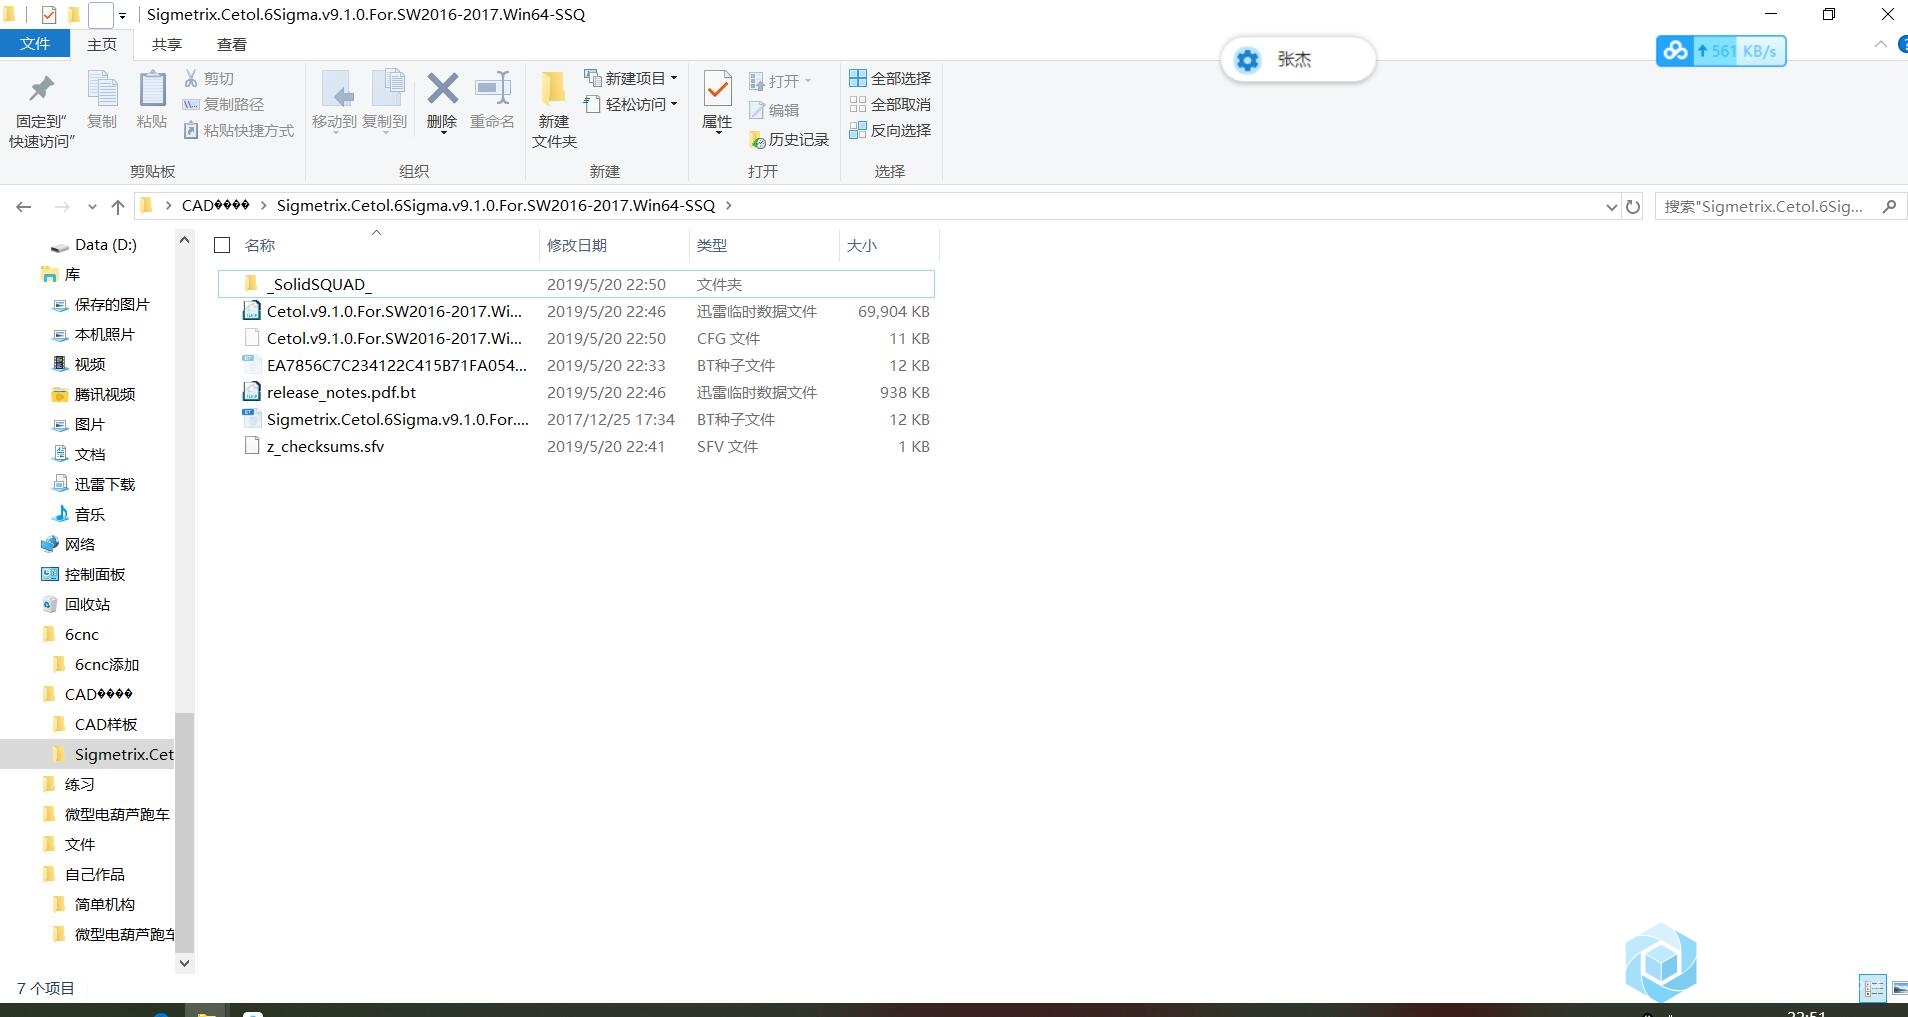The width and height of the screenshot is (1908, 1017).
Task: Click the quick access toolbar customize arrow
Action: 122,15
